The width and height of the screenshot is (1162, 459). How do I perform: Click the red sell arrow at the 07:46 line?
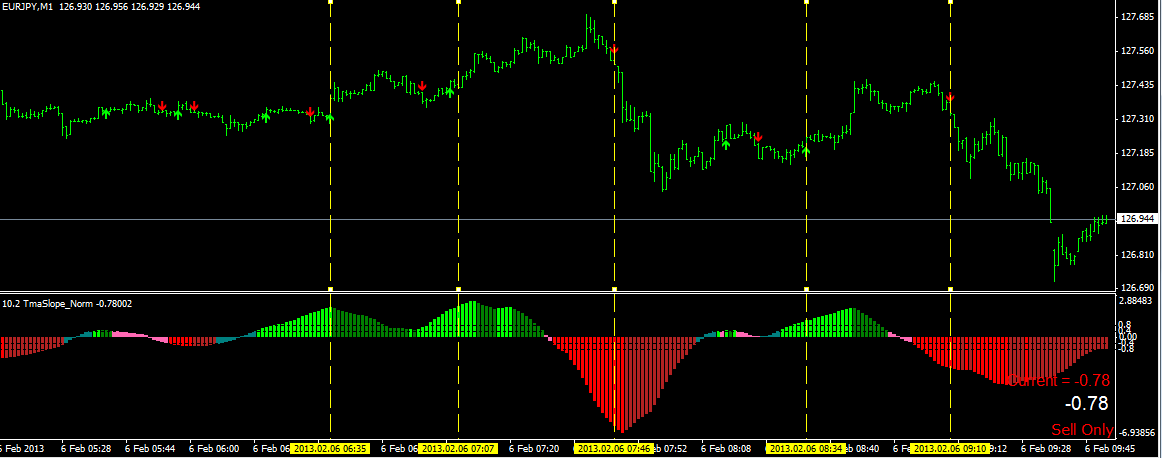(614, 50)
